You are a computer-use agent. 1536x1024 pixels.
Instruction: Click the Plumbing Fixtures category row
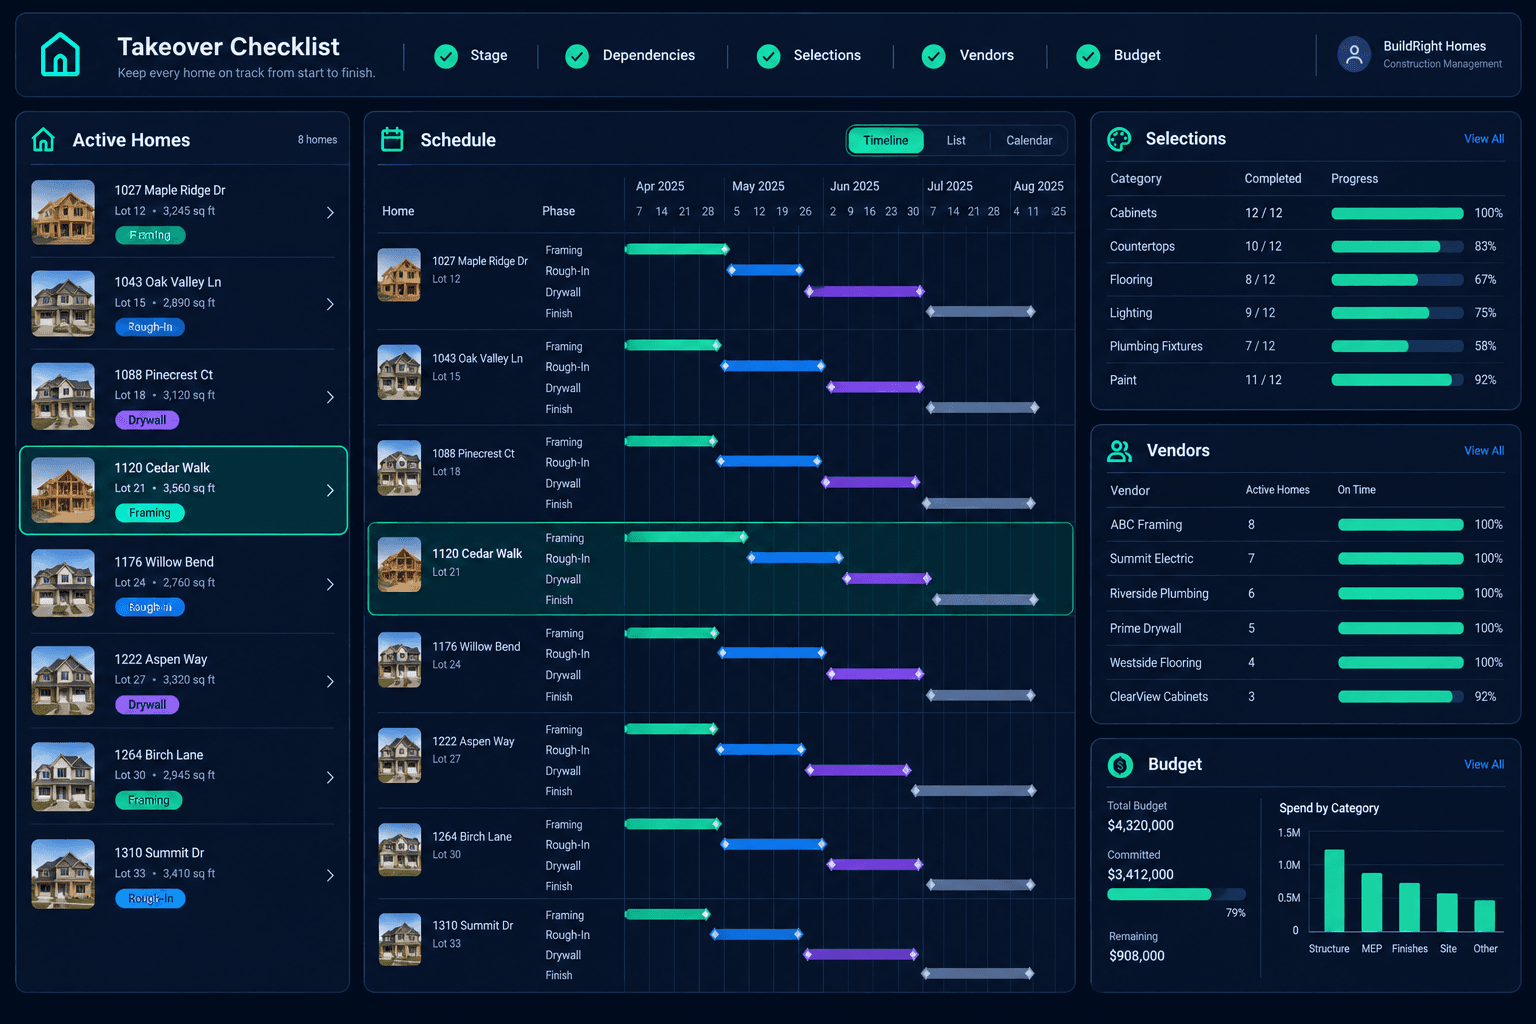(x=1306, y=346)
